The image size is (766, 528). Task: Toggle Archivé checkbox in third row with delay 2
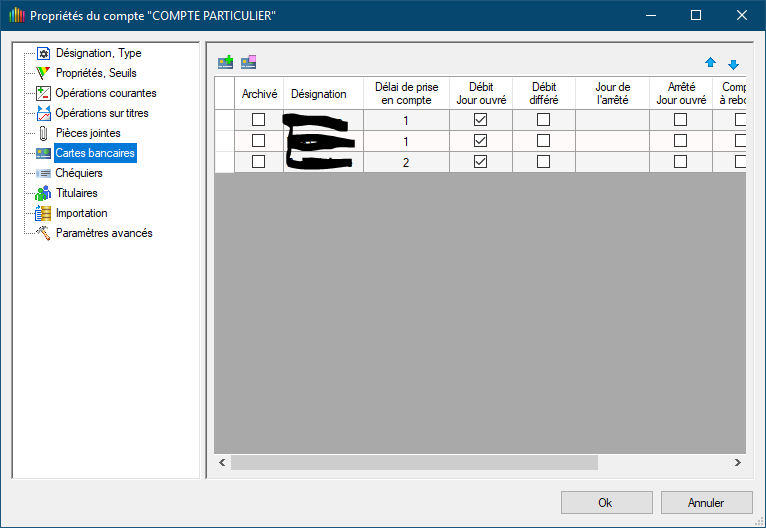click(258, 162)
